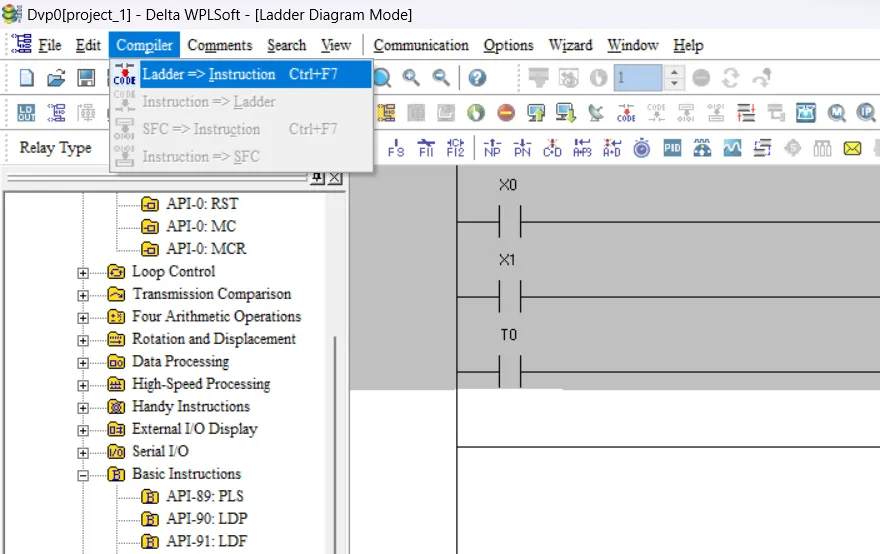Click the red STOP icon
Screen dimensions: 880x554
click(x=506, y=113)
